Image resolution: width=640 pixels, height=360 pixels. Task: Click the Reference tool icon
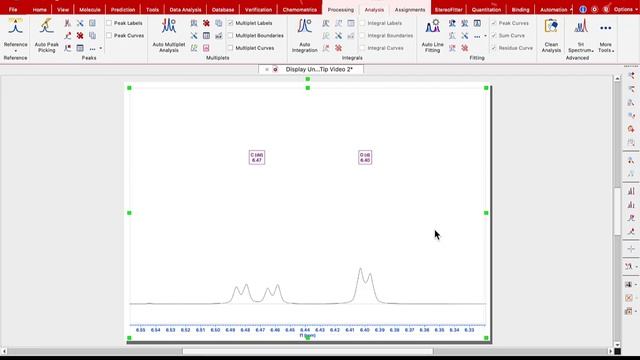click(x=16, y=27)
